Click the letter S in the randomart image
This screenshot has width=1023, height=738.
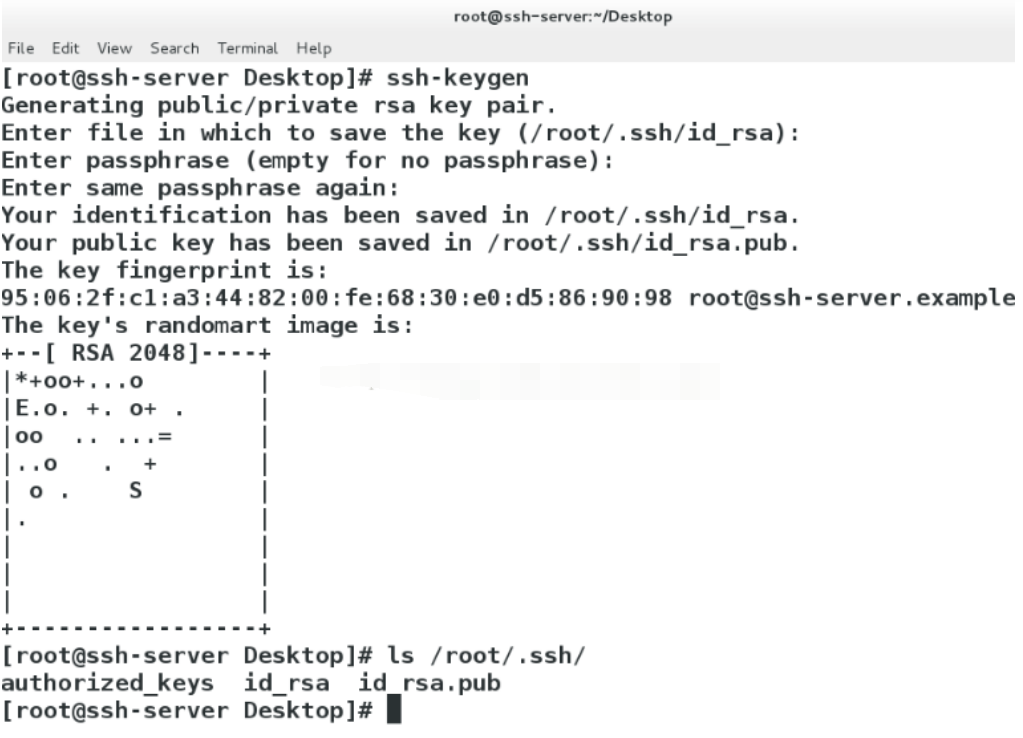tap(135, 491)
